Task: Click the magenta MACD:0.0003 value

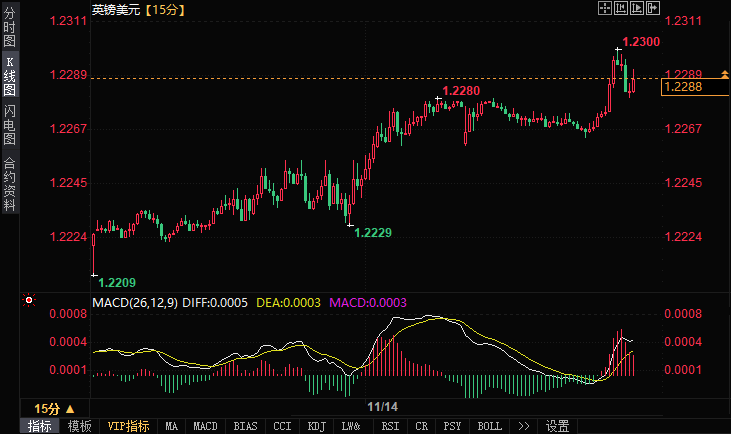Action: point(368,303)
